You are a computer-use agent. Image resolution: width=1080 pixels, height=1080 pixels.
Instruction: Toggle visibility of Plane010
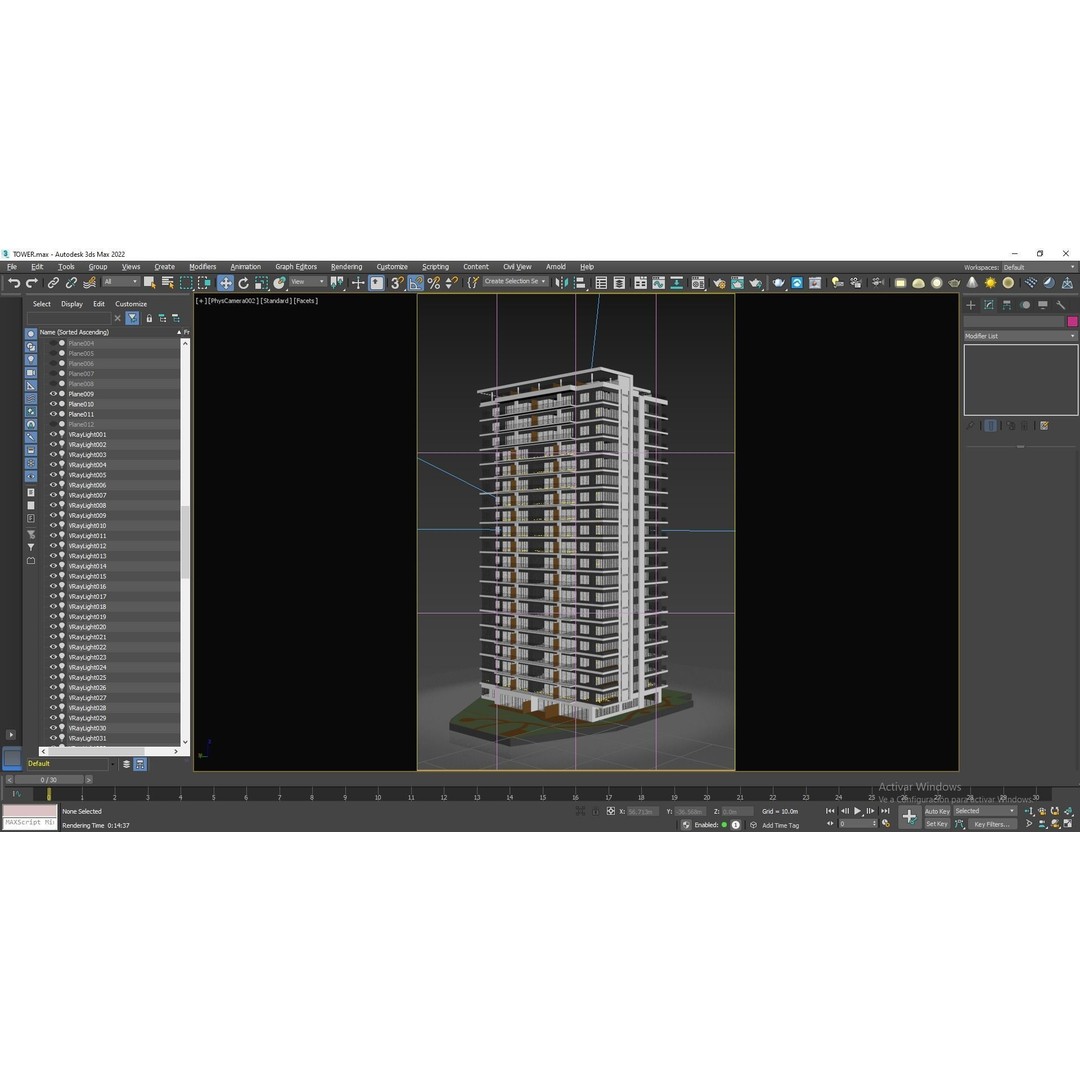(53, 404)
